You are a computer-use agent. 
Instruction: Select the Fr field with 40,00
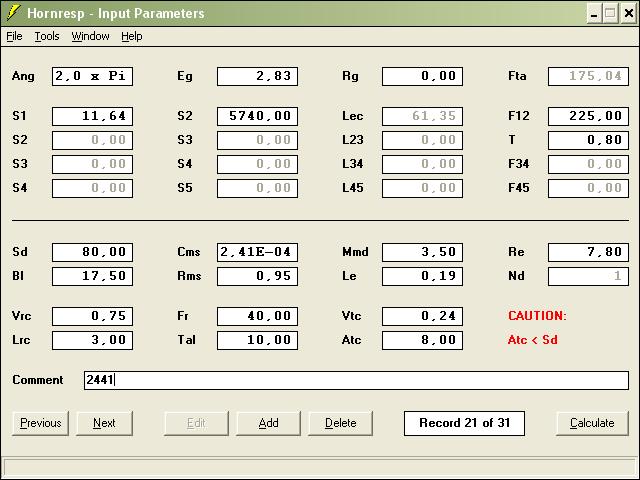(x=257, y=316)
